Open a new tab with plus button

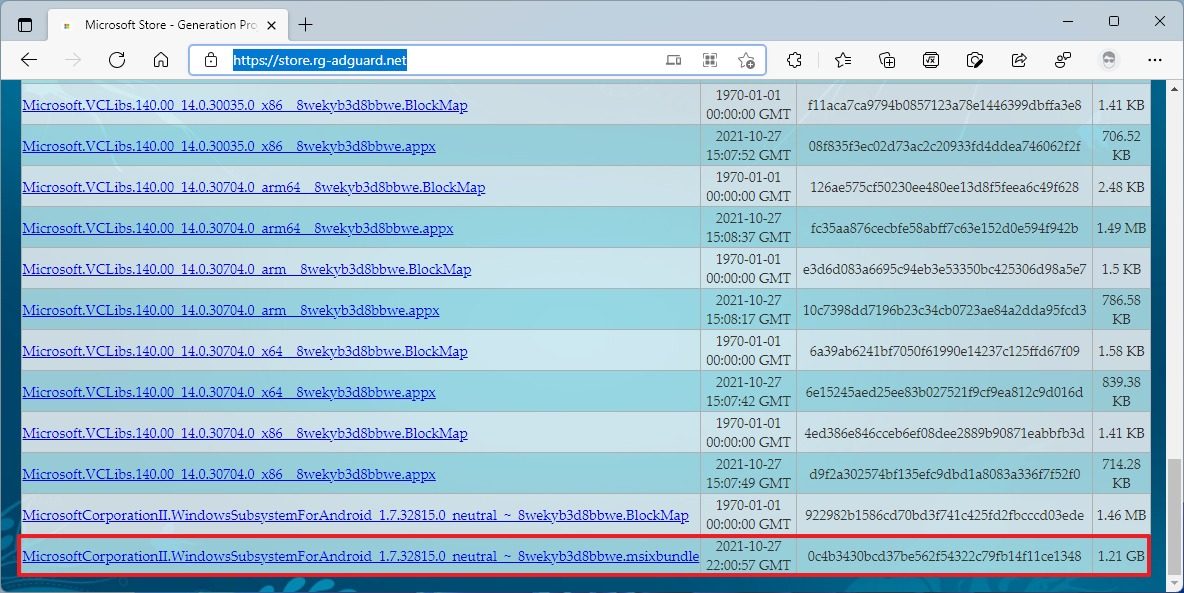pos(305,25)
